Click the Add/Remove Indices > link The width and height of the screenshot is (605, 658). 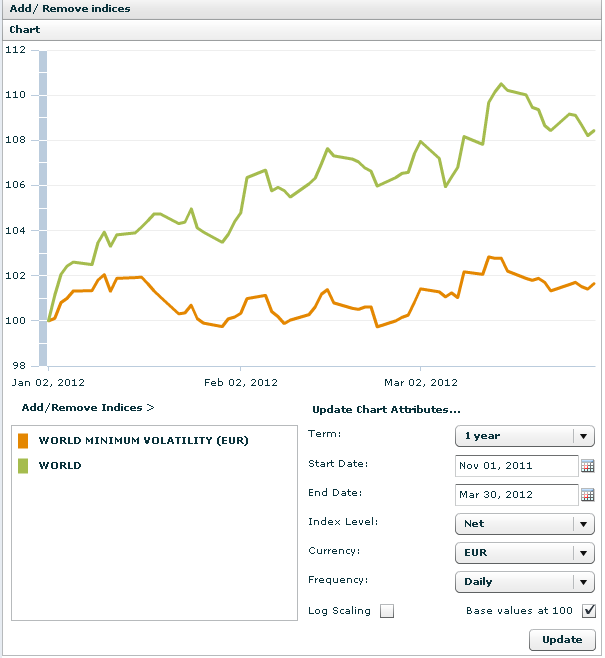click(x=88, y=408)
